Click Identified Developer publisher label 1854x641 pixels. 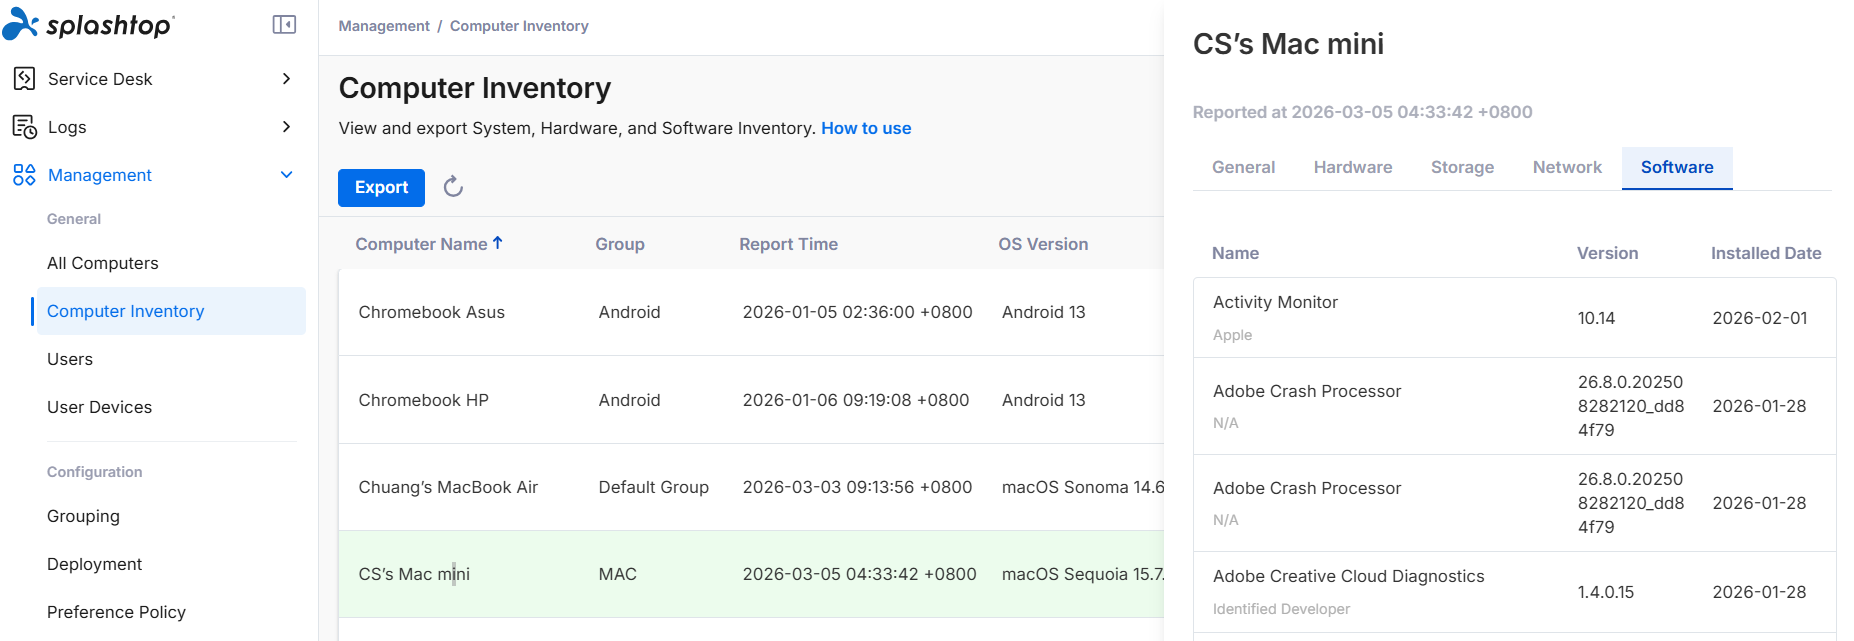click(1281, 609)
